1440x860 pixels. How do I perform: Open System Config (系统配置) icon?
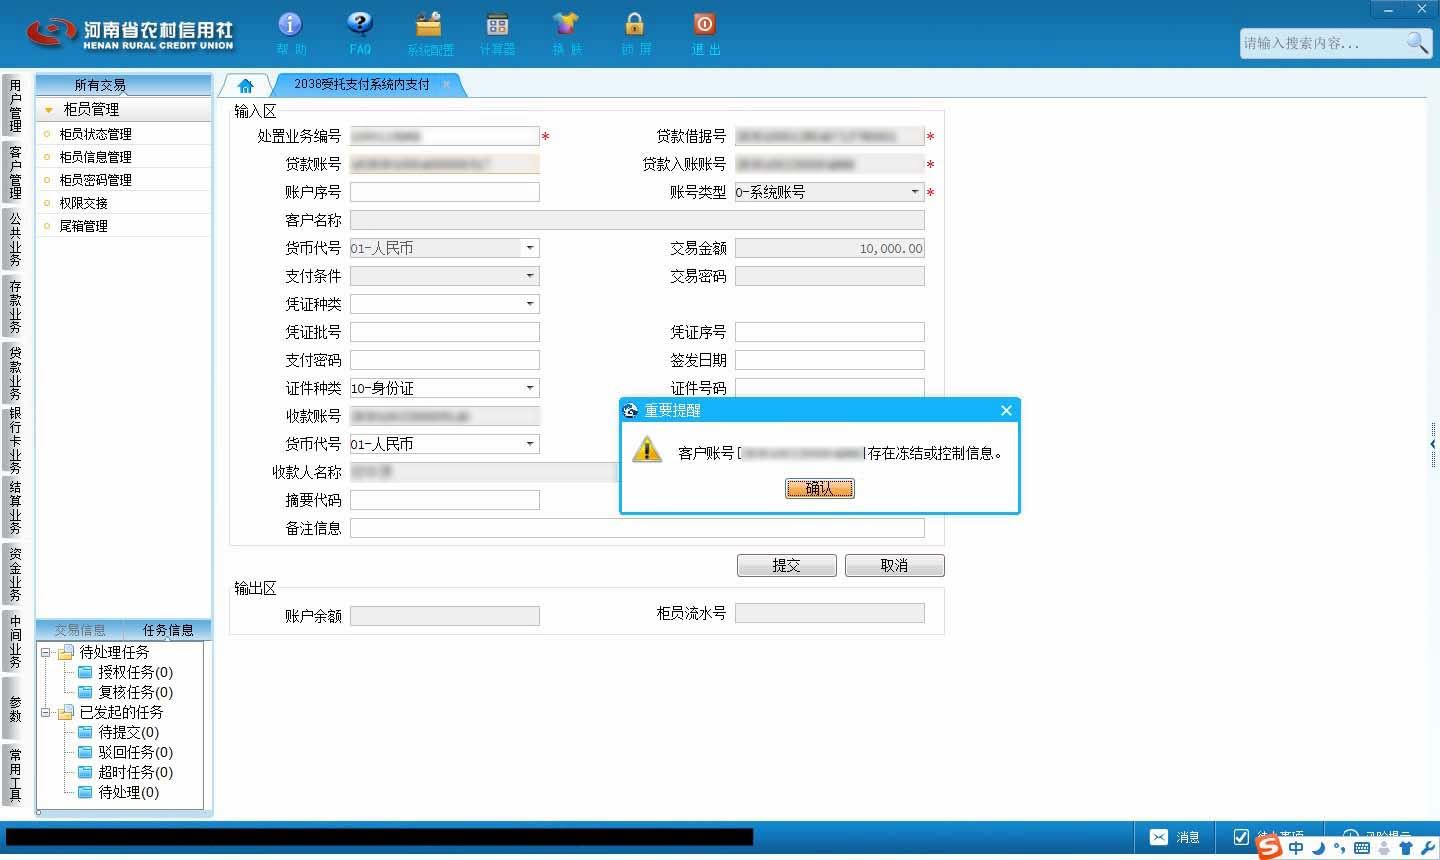[x=429, y=25]
